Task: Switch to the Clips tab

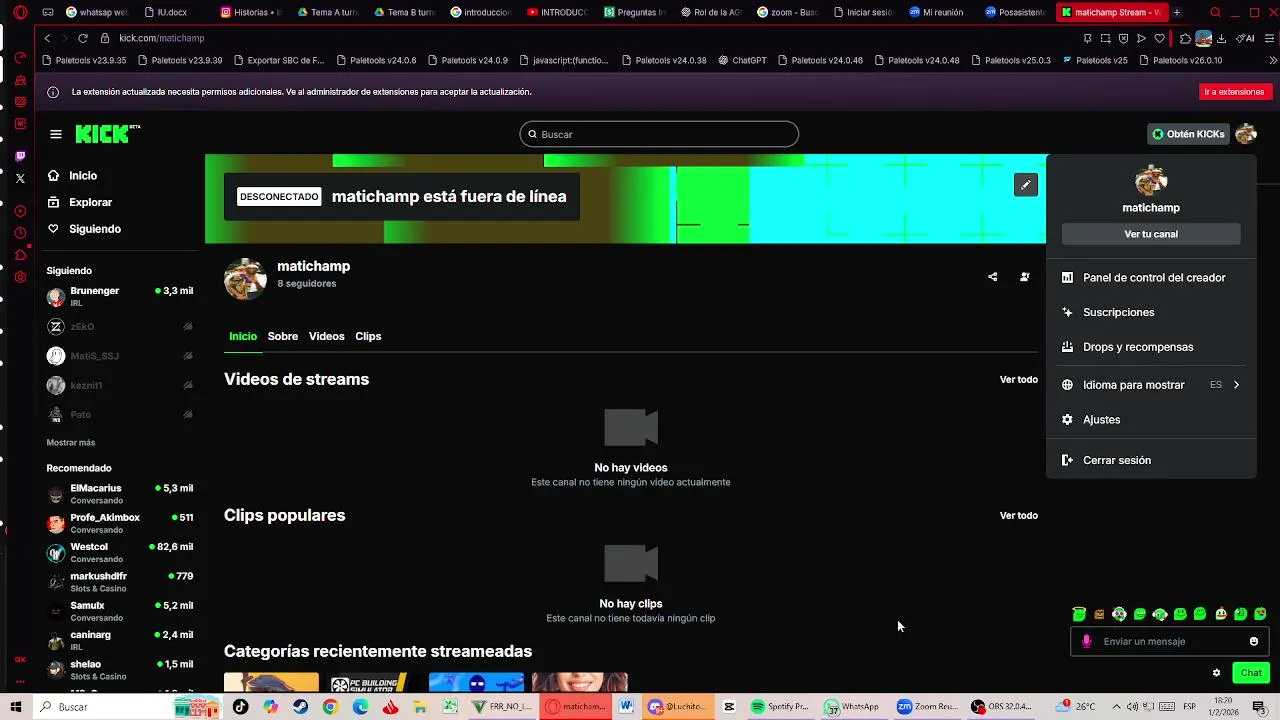Action: 368,336
